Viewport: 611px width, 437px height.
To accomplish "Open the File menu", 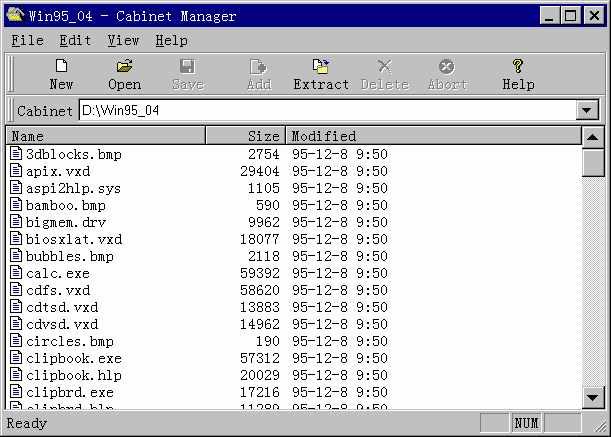I will (27, 41).
